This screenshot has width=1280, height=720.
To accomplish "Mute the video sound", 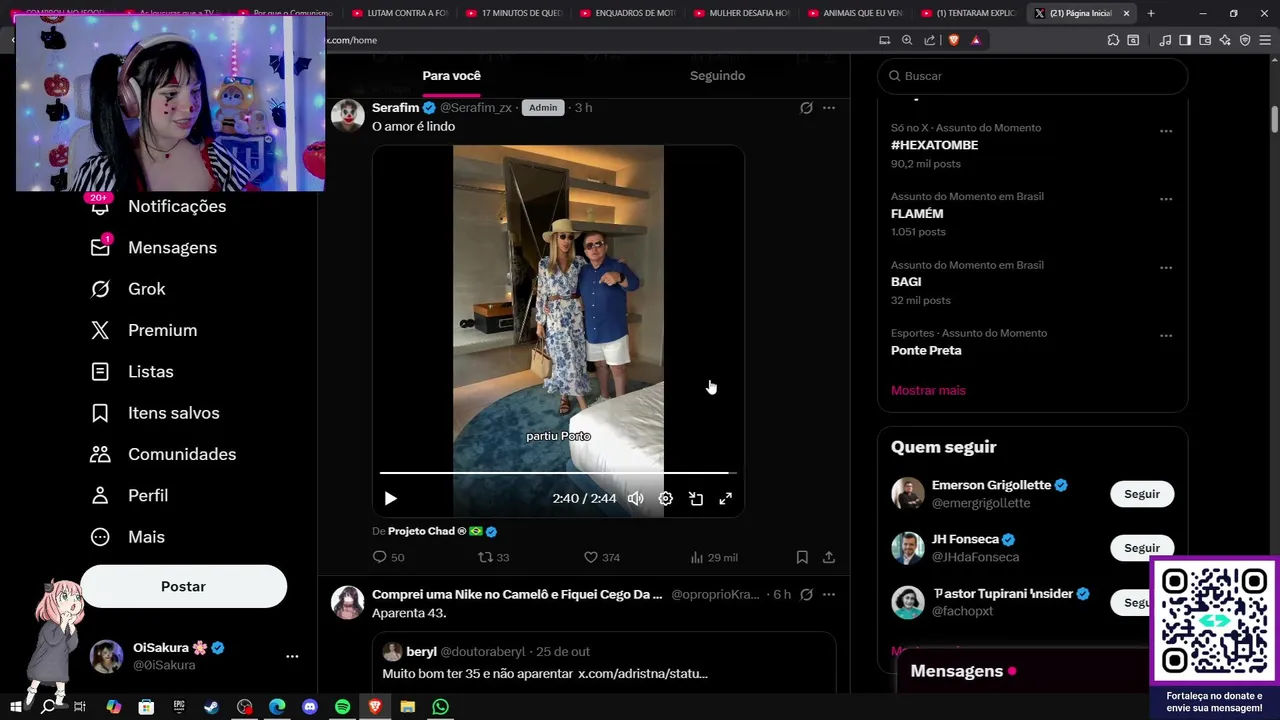I will pos(635,498).
